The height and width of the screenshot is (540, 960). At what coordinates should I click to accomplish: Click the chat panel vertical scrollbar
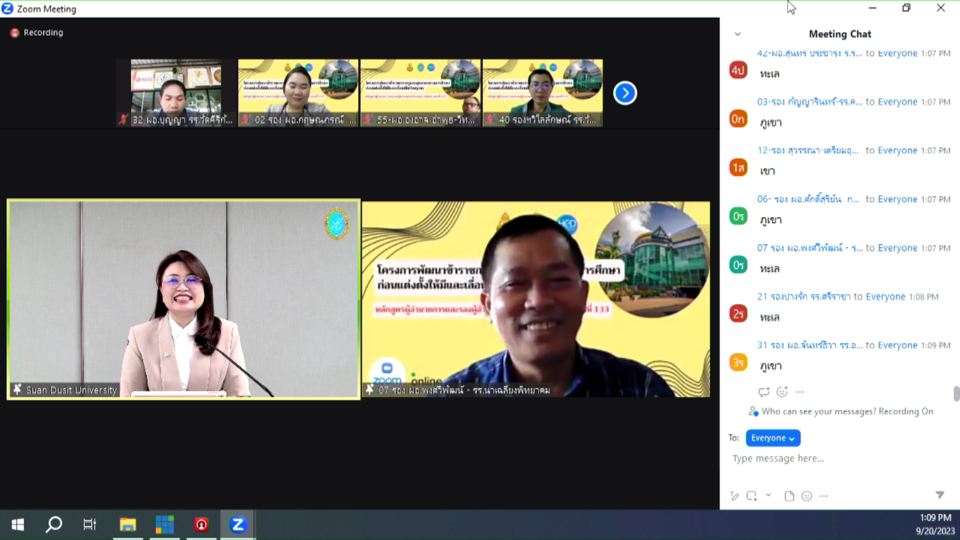956,394
